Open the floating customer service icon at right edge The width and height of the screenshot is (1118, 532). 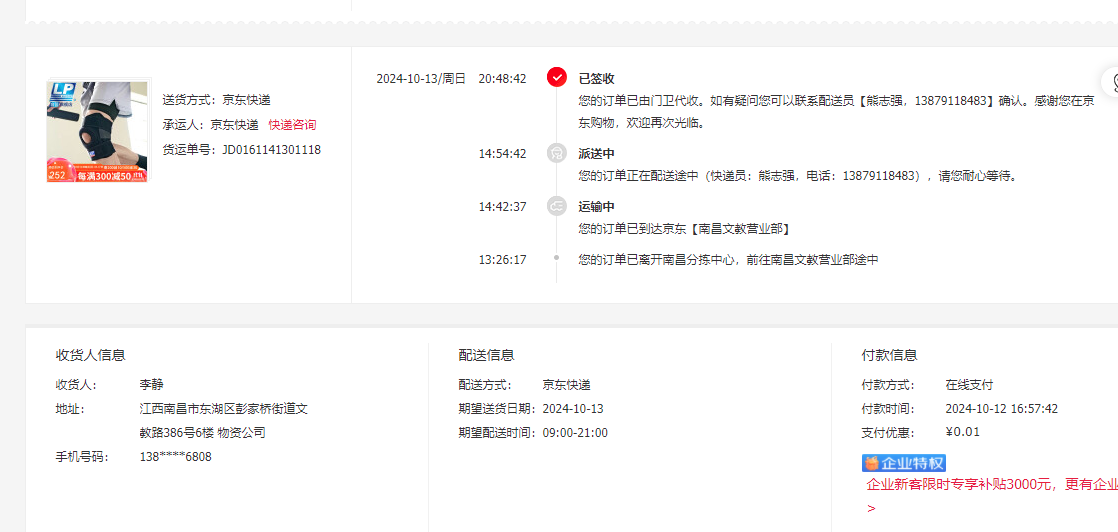pyautogui.click(x=1111, y=81)
